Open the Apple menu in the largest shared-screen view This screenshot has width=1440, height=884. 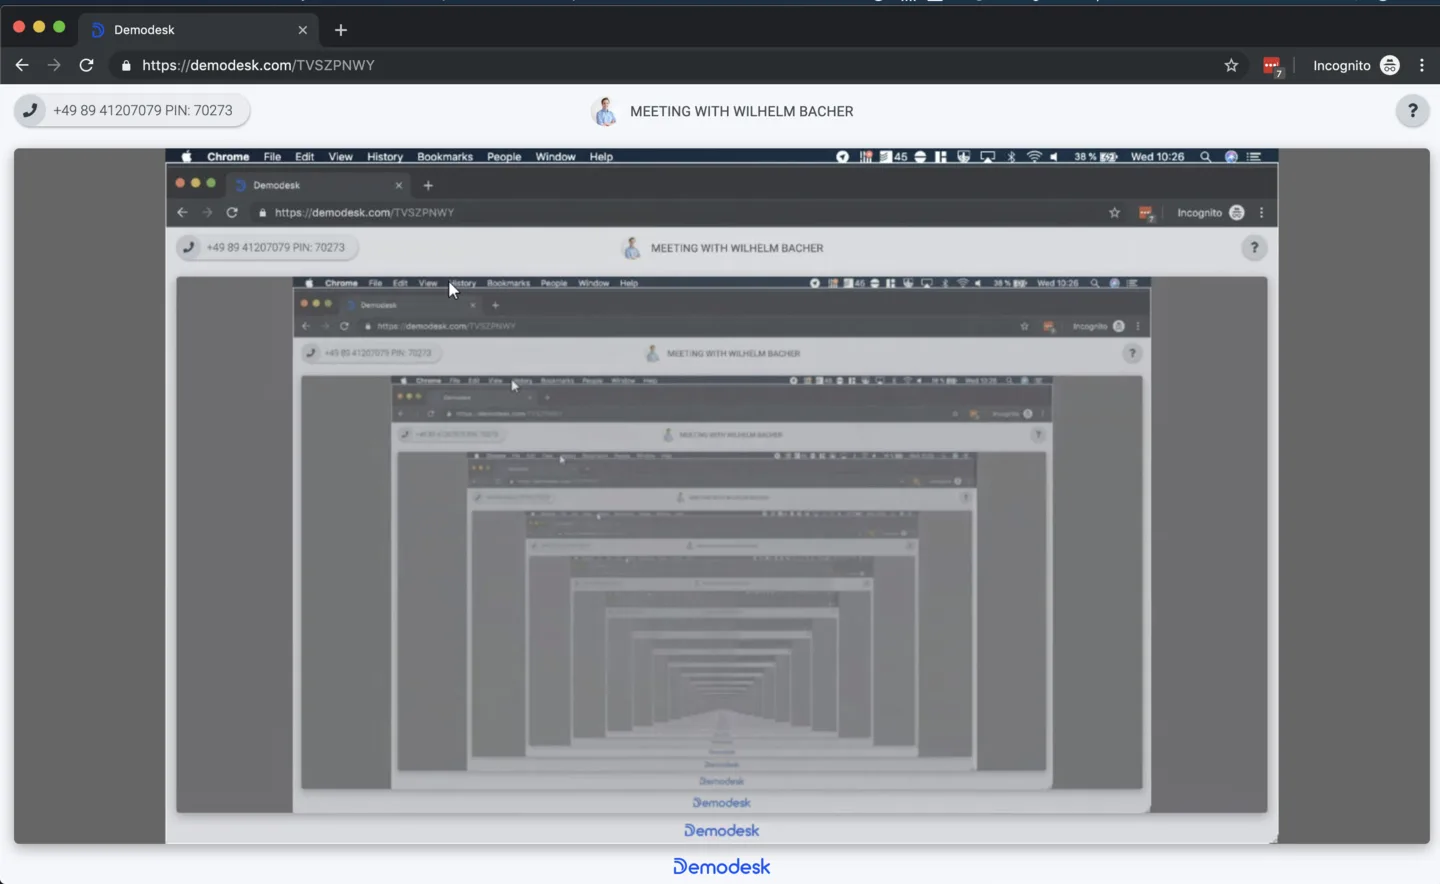pos(186,157)
